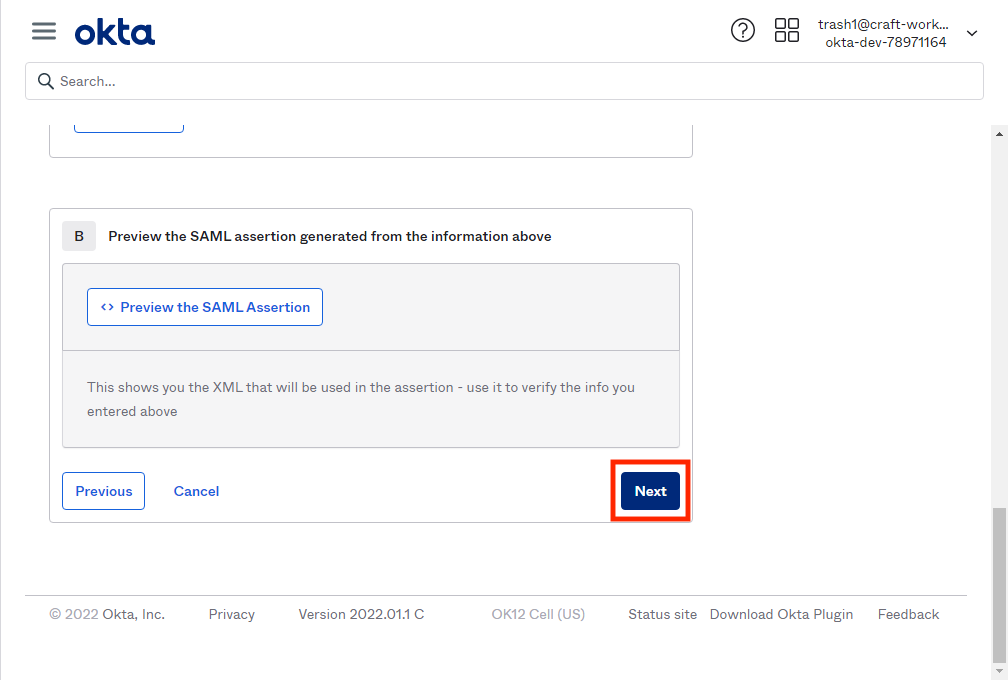The height and width of the screenshot is (680, 1008).
Task: Open the hamburger navigation menu
Action: tap(44, 31)
